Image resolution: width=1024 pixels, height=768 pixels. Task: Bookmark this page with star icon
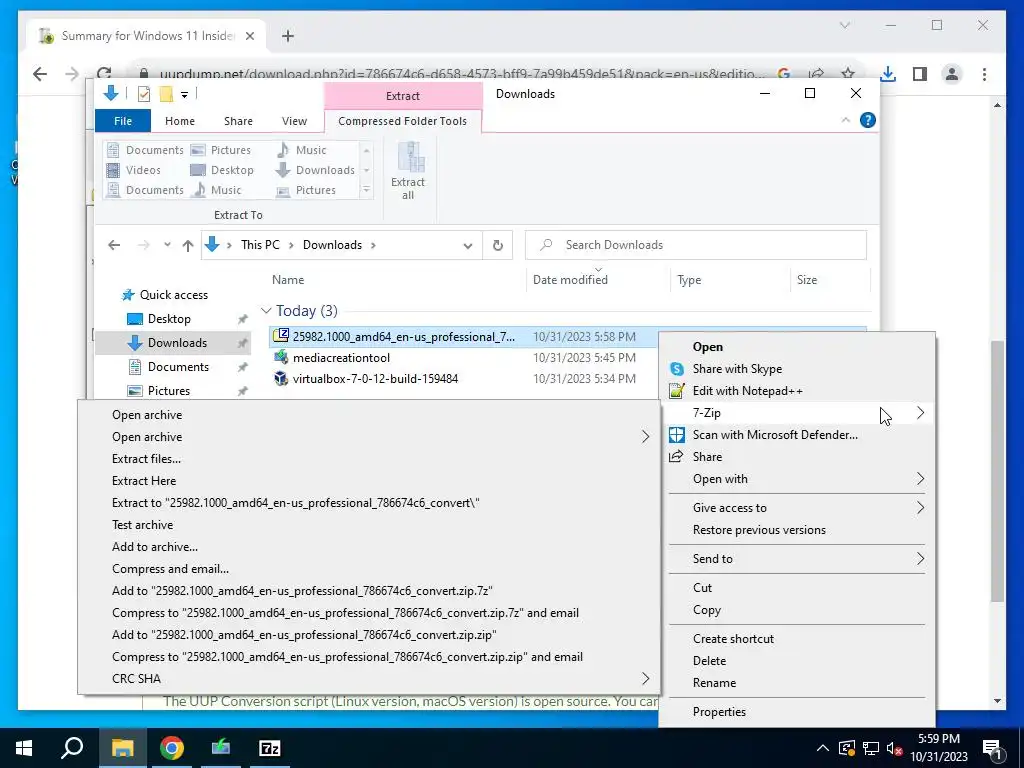click(848, 74)
